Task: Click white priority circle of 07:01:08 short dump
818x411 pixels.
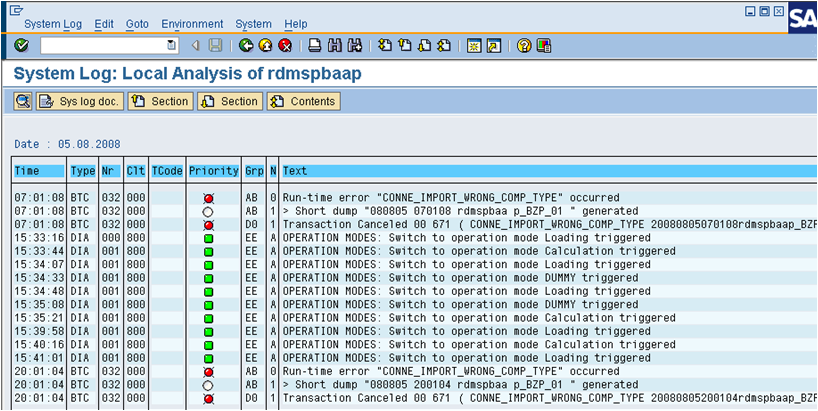Action: (x=208, y=212)
